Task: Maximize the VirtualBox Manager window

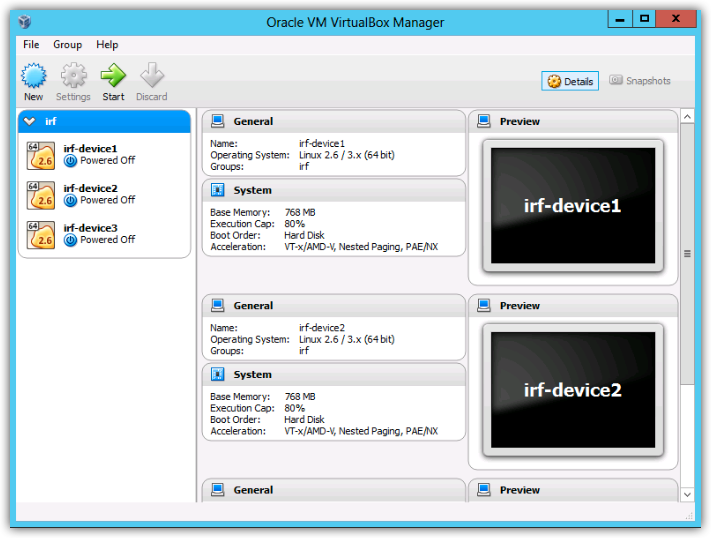Action: 644,19
